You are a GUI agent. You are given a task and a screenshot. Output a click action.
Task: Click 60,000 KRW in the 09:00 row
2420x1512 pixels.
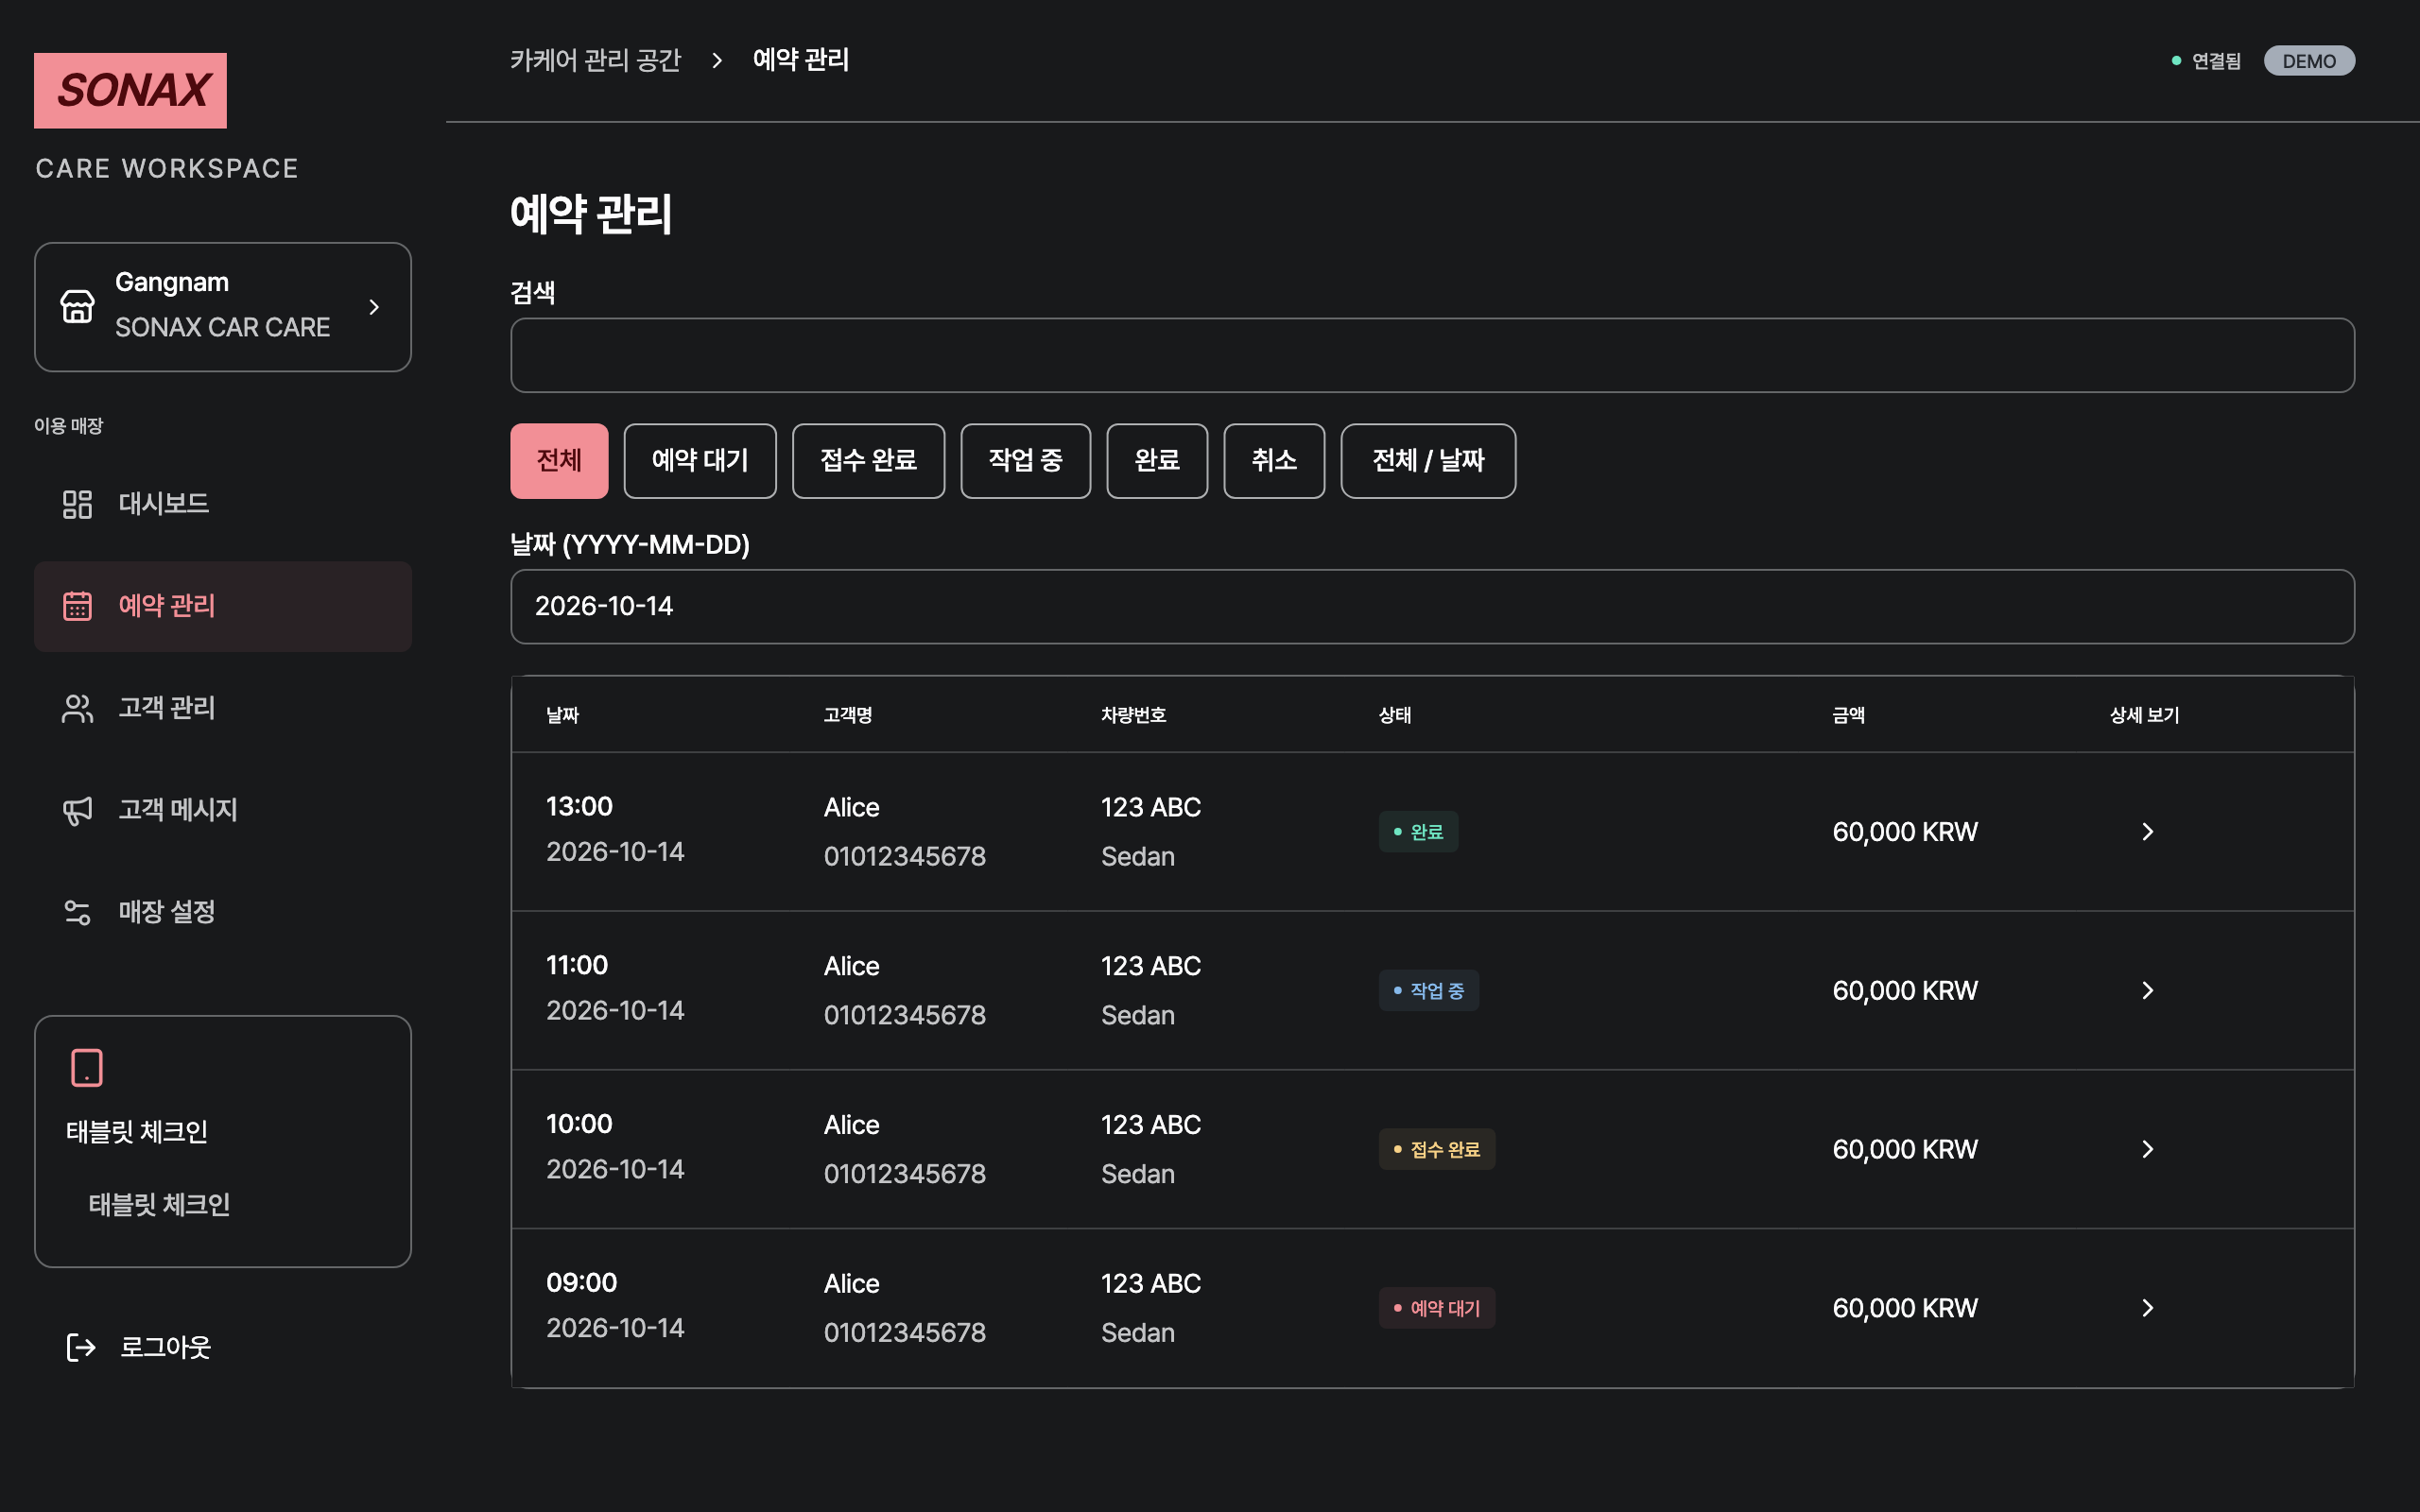pyautogui.click(x=1904, y=1308)
